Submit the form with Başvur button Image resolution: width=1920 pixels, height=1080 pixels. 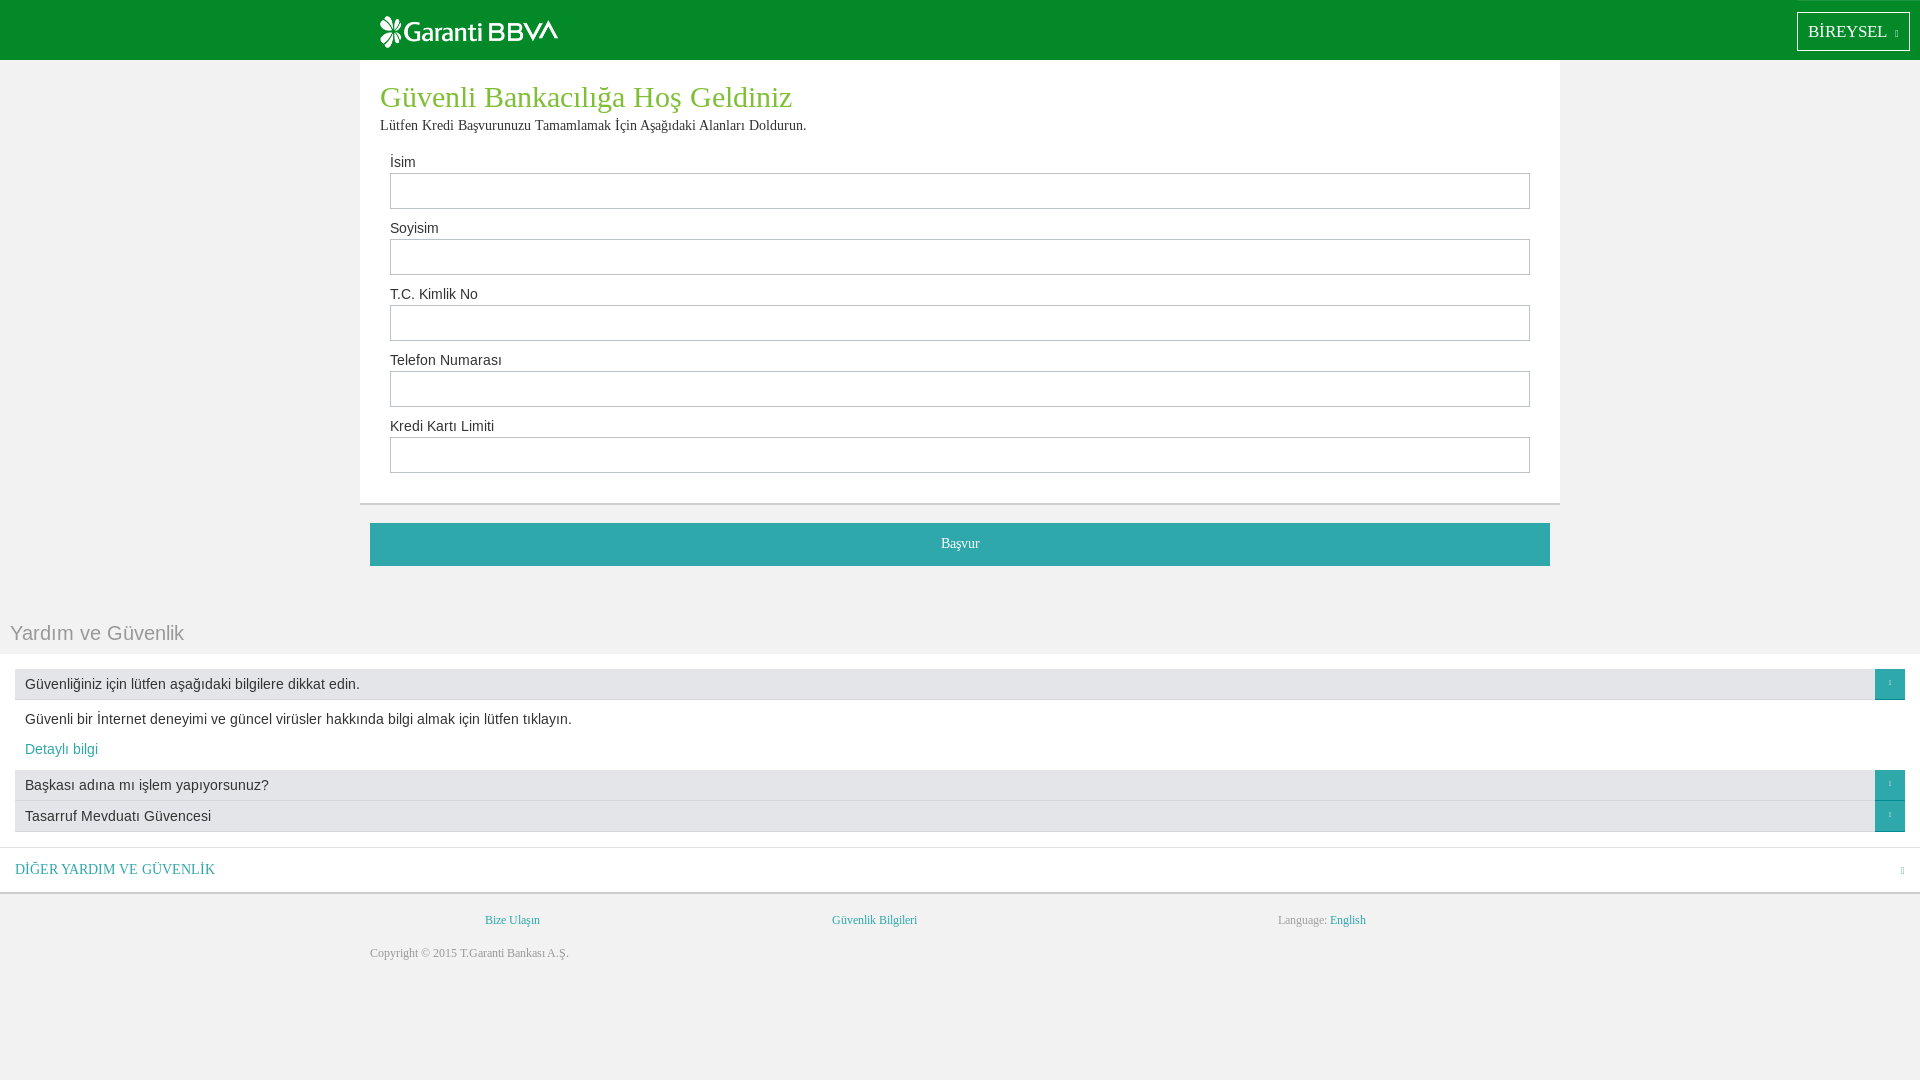tap(960, 544)
